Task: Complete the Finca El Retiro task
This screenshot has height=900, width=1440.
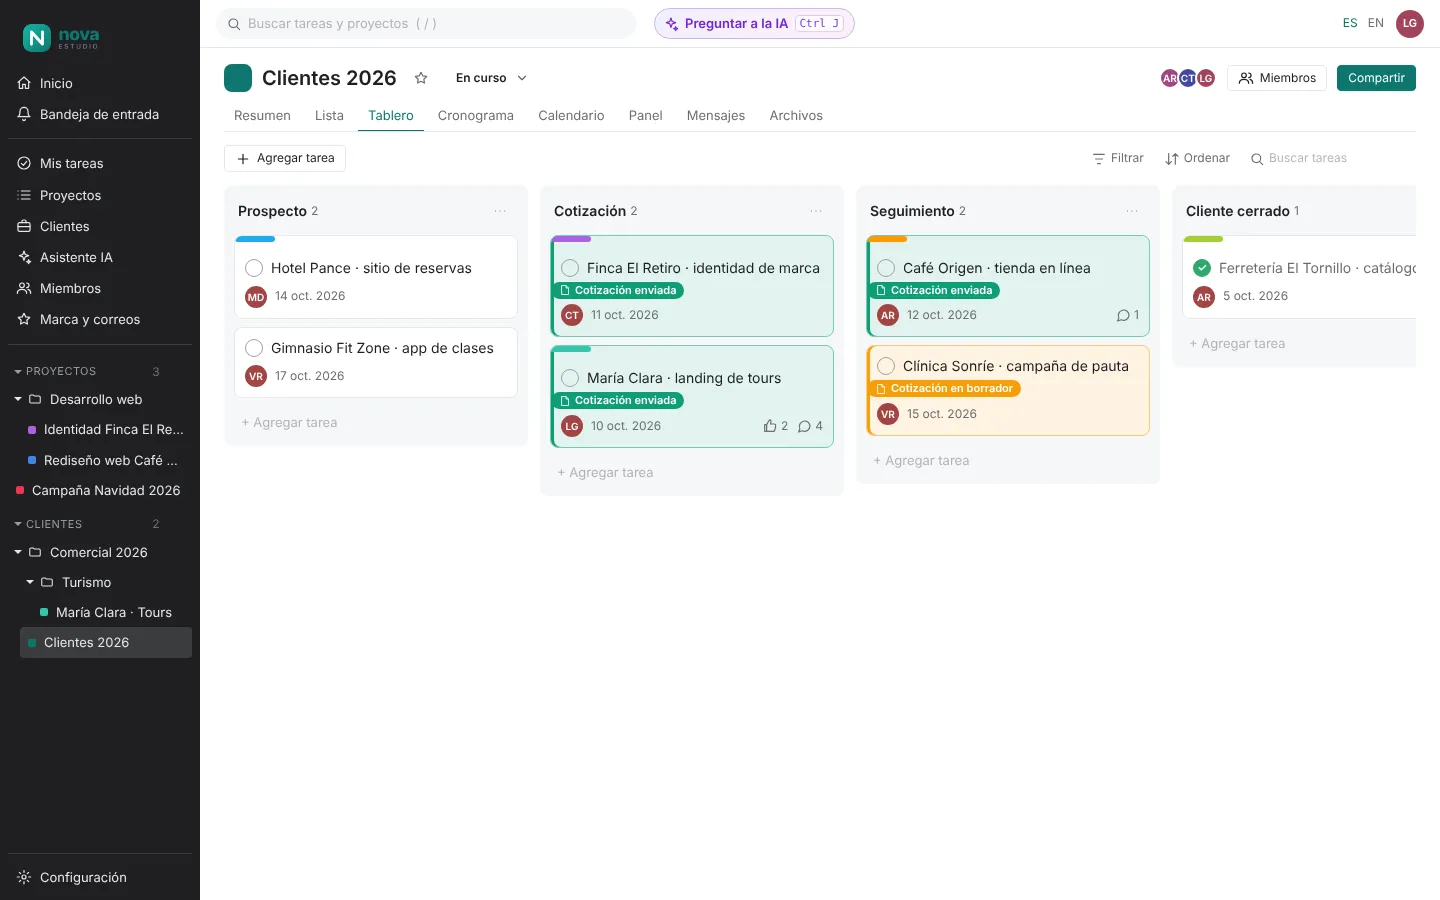Action: (x=570, y=268)
